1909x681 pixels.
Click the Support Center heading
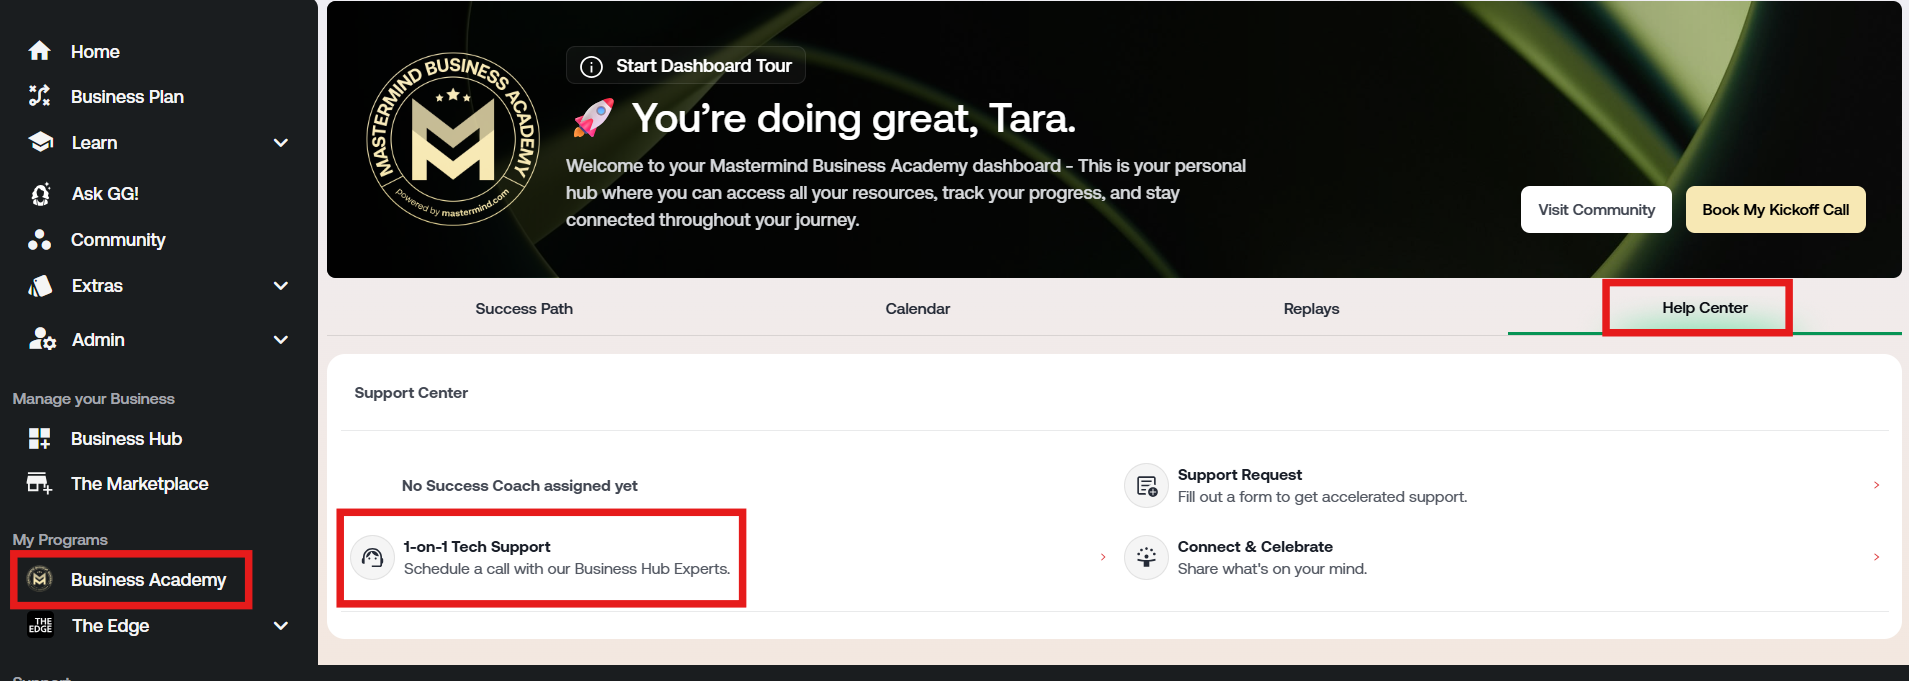(411, 392)
